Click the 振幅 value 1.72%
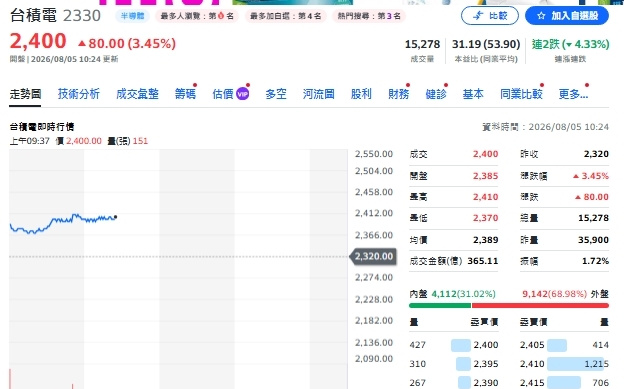 point(595,261)
